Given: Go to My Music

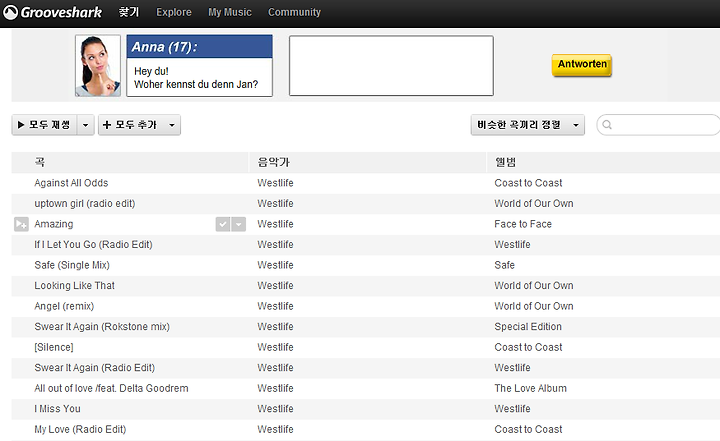Looking at the screenshot, I should (230, 12).
